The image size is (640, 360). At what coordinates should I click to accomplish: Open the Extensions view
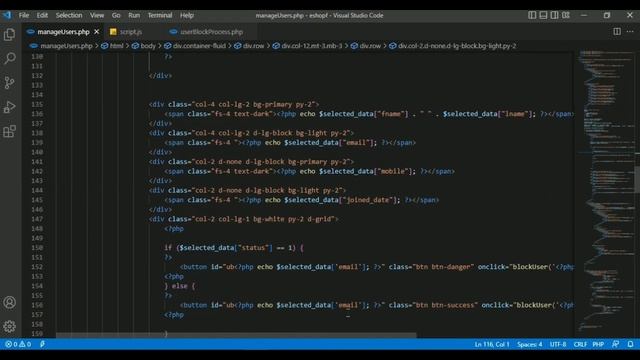(x=9, y=131)
